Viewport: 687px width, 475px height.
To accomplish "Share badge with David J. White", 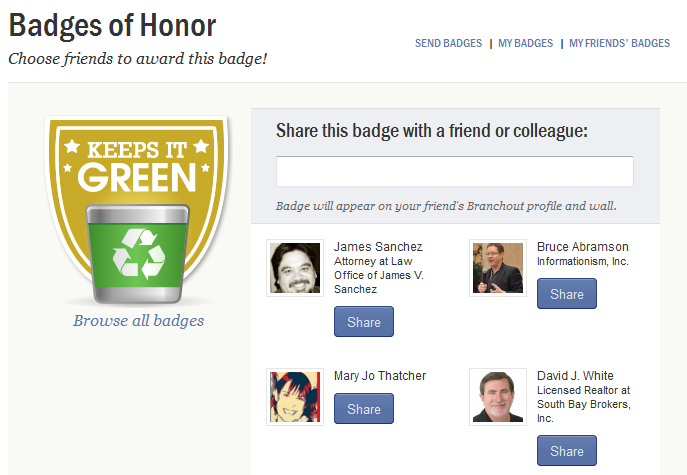I will pyautogui.click(x=567, y=450).
